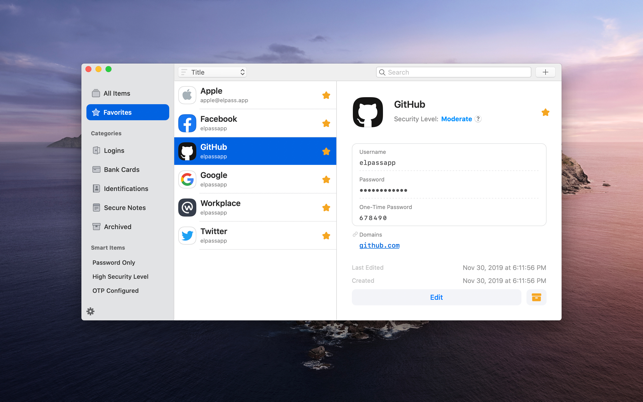
Task: Click the All Items sidebar icon
Action: 96,93
